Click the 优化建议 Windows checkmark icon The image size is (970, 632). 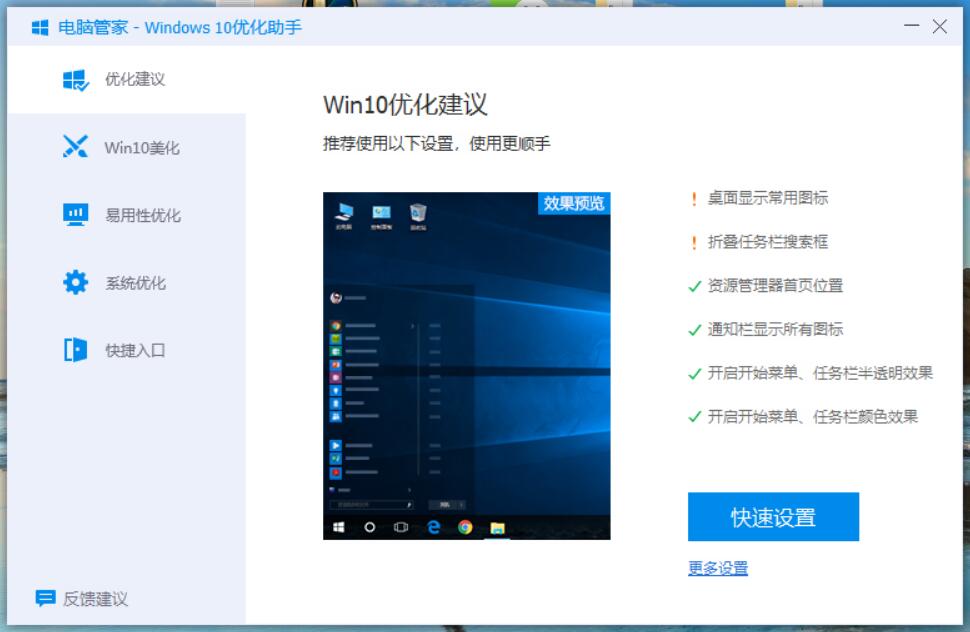coord(75,80)
